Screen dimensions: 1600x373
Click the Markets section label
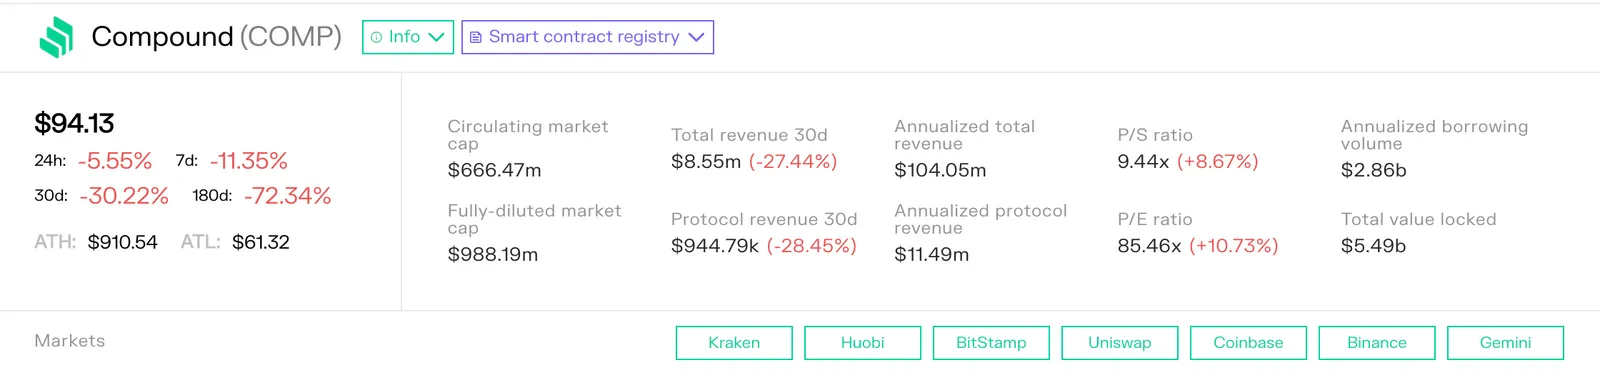[x=70, y=341]
